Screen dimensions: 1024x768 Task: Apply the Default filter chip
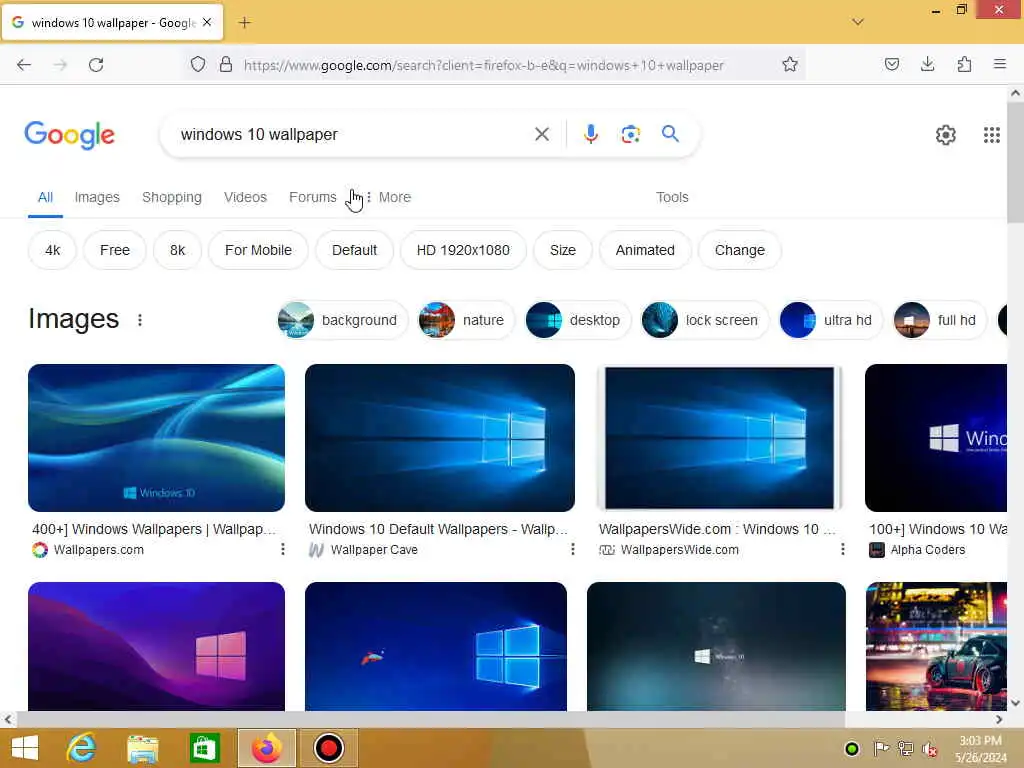tap(354, 250)
